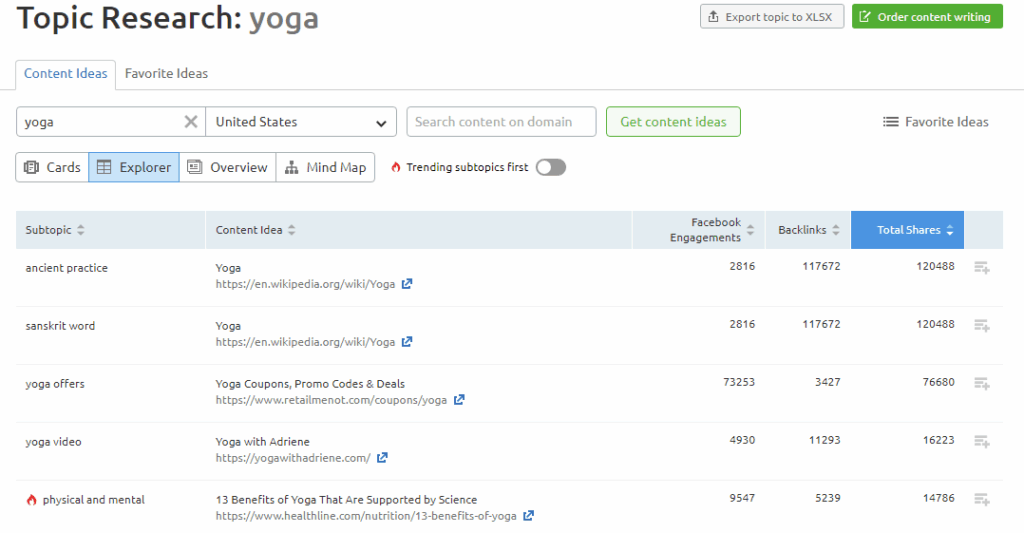Screen dimensions: 1024x533
Task: Toggle Trending subtopics first switch
Action: click(x=550, y=167)
